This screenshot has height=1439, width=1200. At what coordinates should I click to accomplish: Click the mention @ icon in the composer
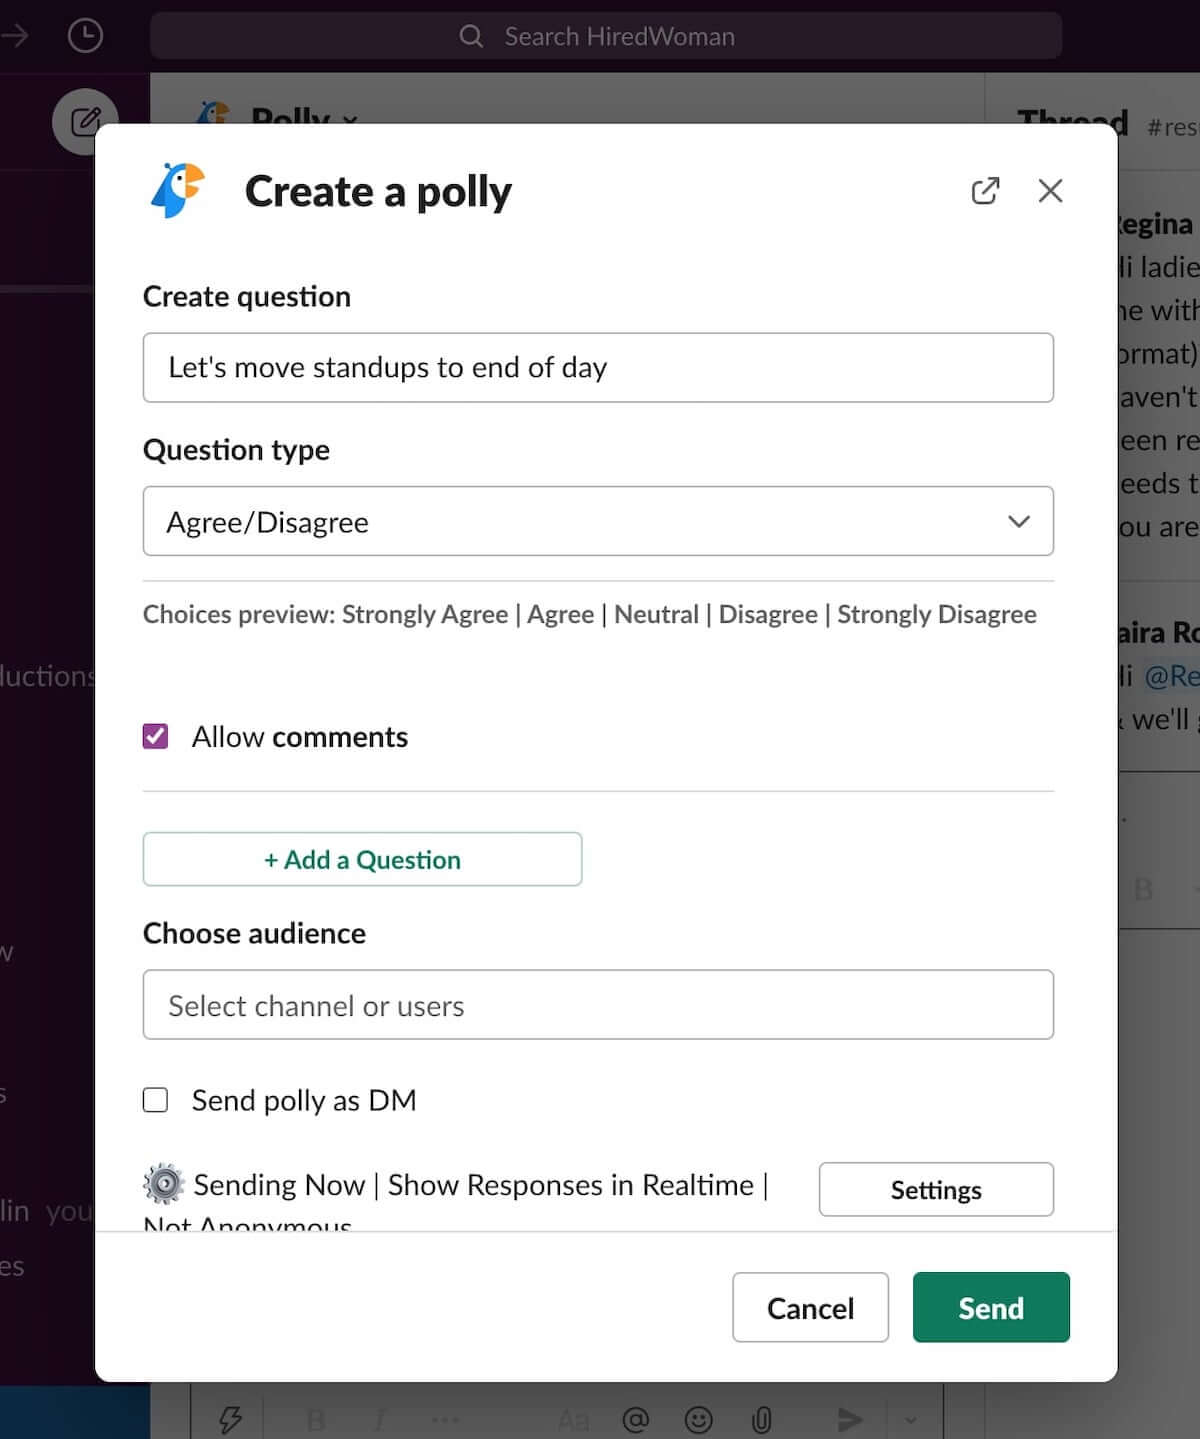point(637,1417)
